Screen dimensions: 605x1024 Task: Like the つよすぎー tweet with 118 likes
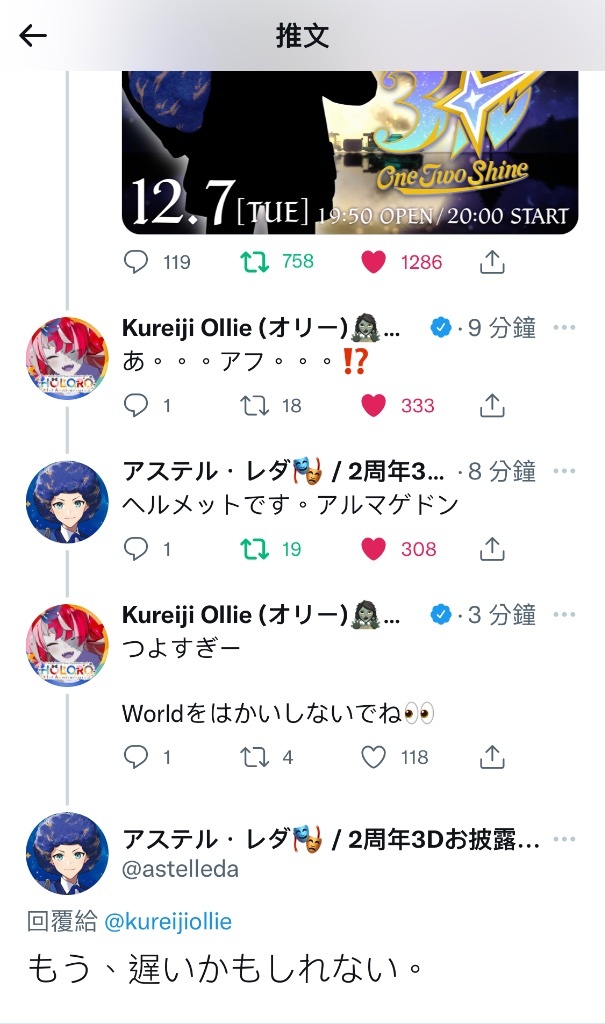[x=373, y=757]
